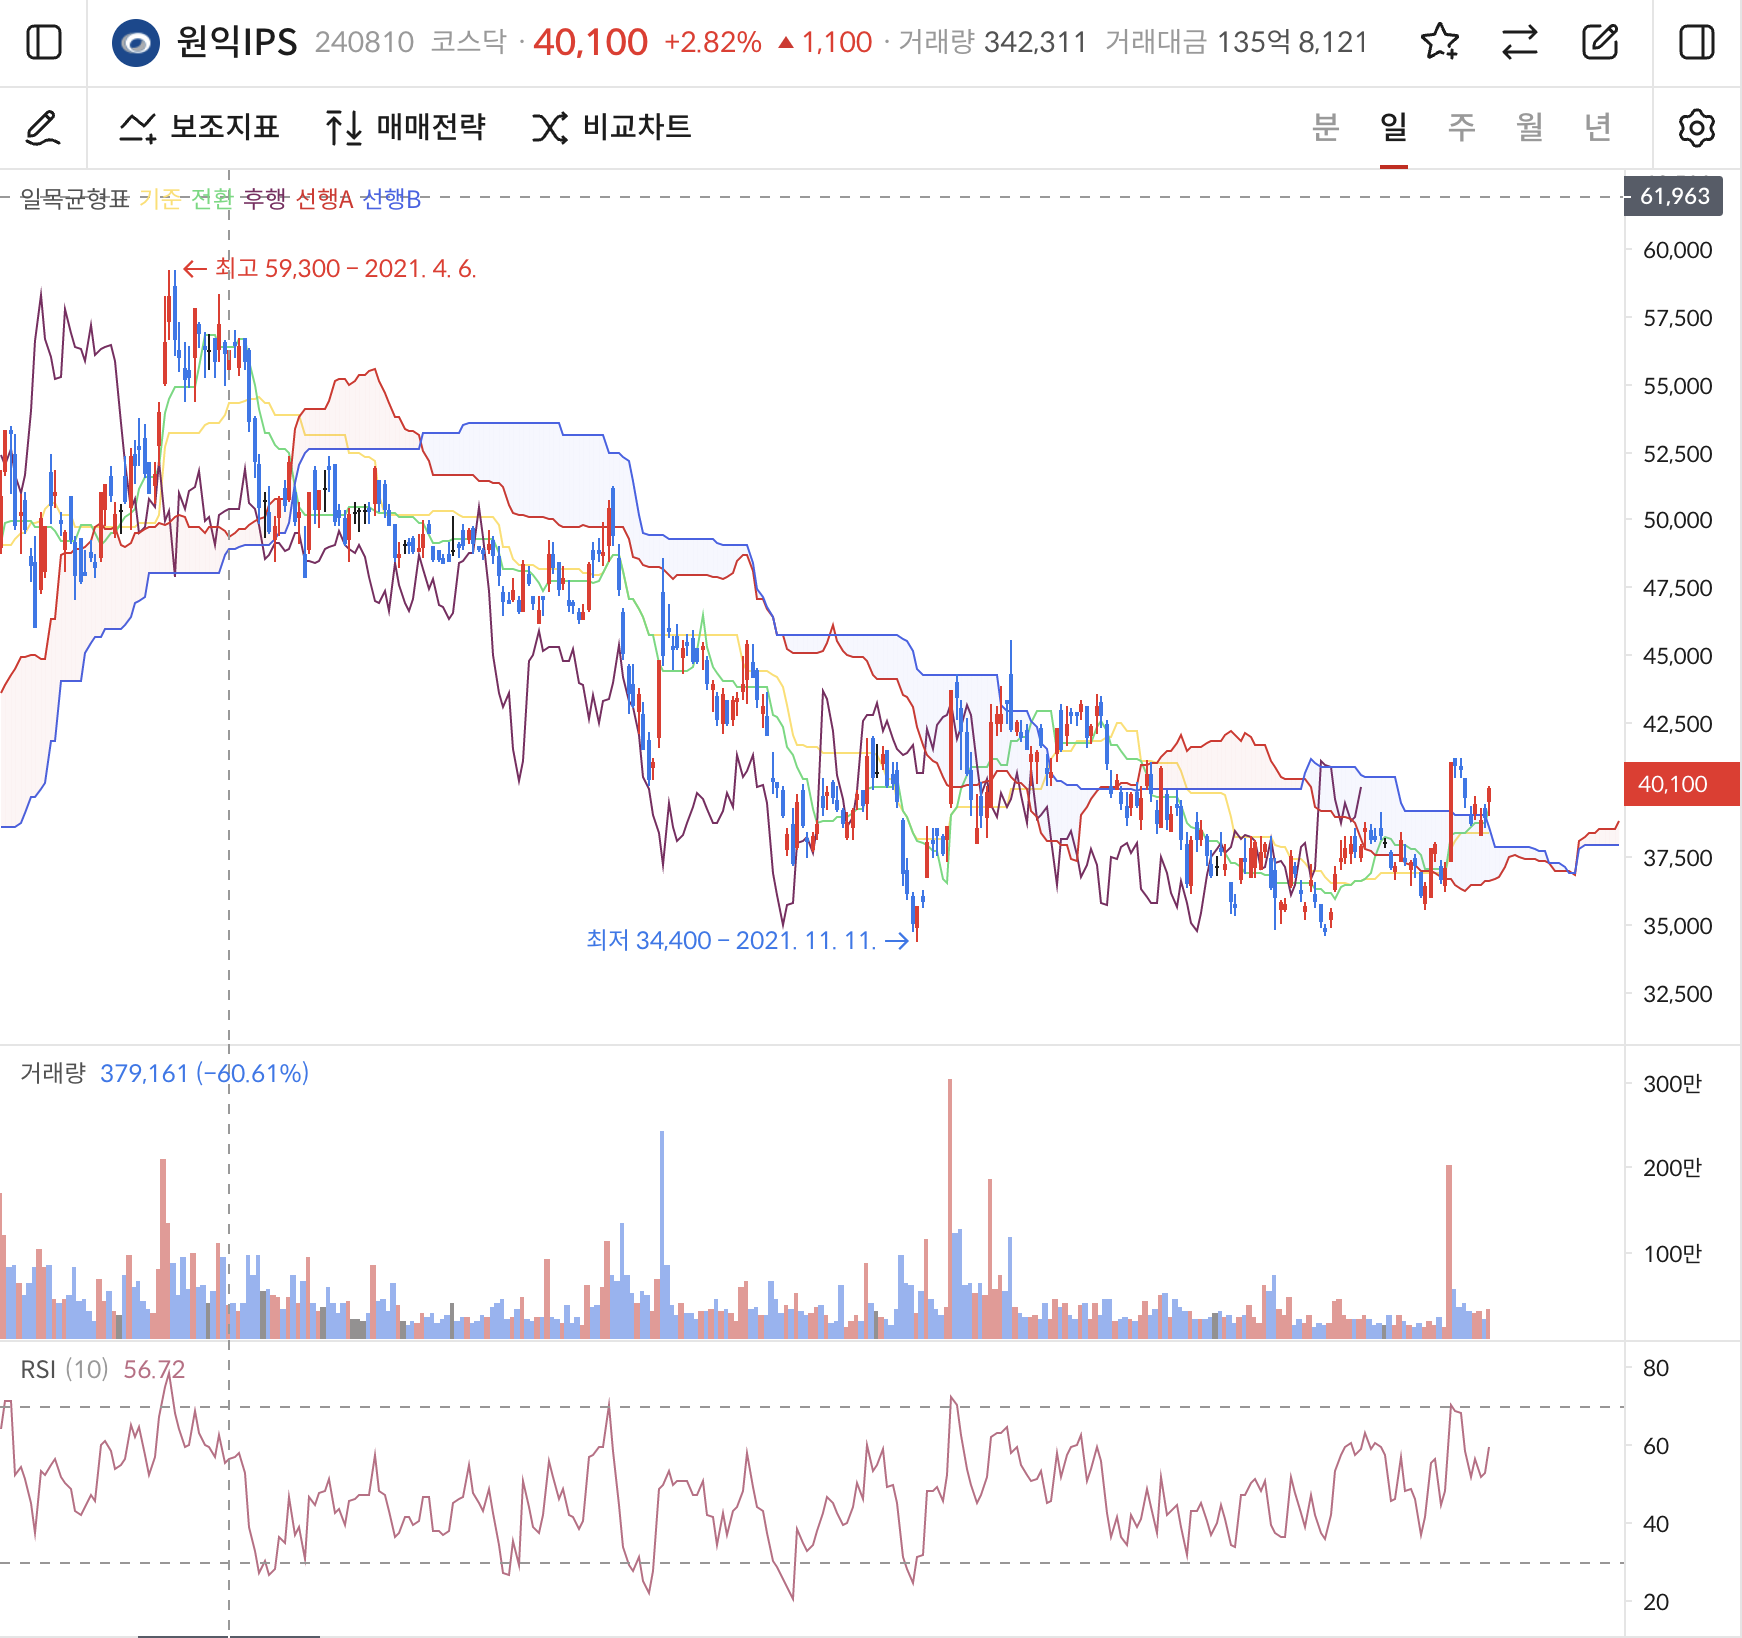This screenshot has width=1742, height=1638.
Task: Switch to 분 minute interval
Action: tap(1326, 127)
